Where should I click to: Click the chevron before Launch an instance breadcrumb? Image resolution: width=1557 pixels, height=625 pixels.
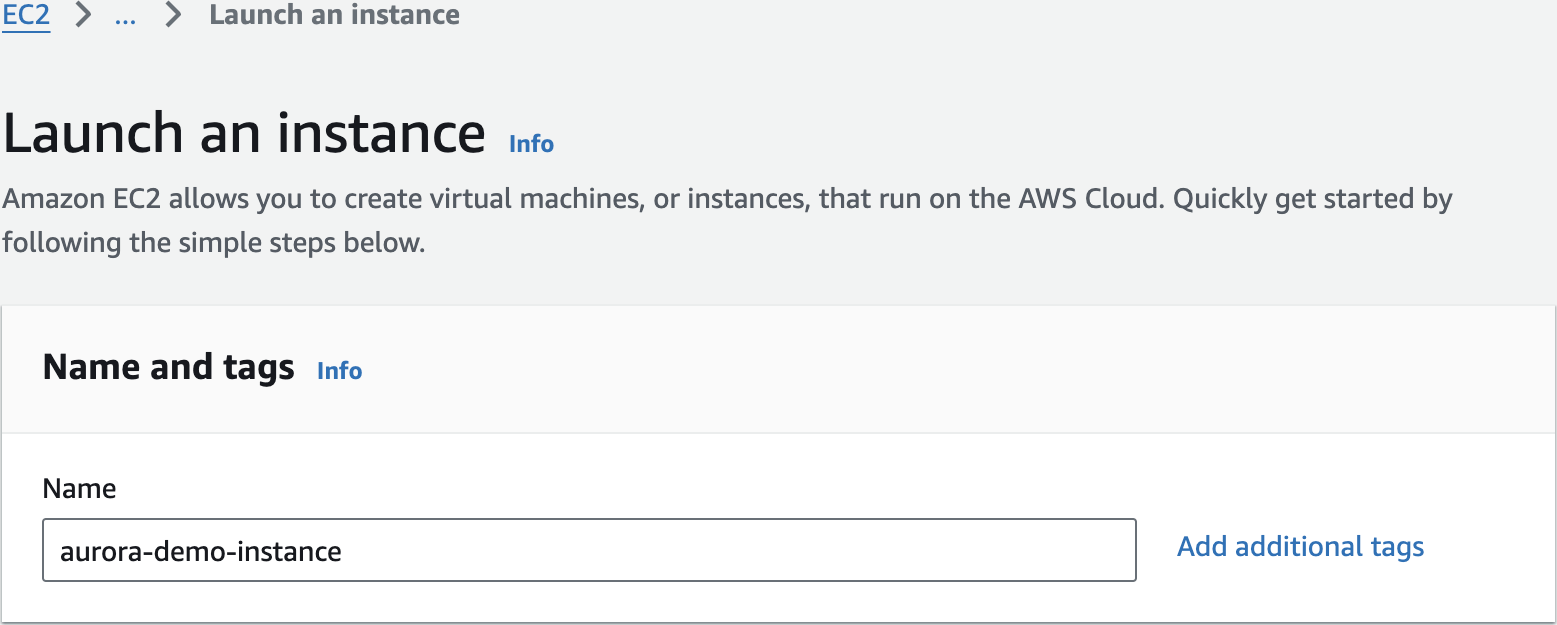point(174,15)
